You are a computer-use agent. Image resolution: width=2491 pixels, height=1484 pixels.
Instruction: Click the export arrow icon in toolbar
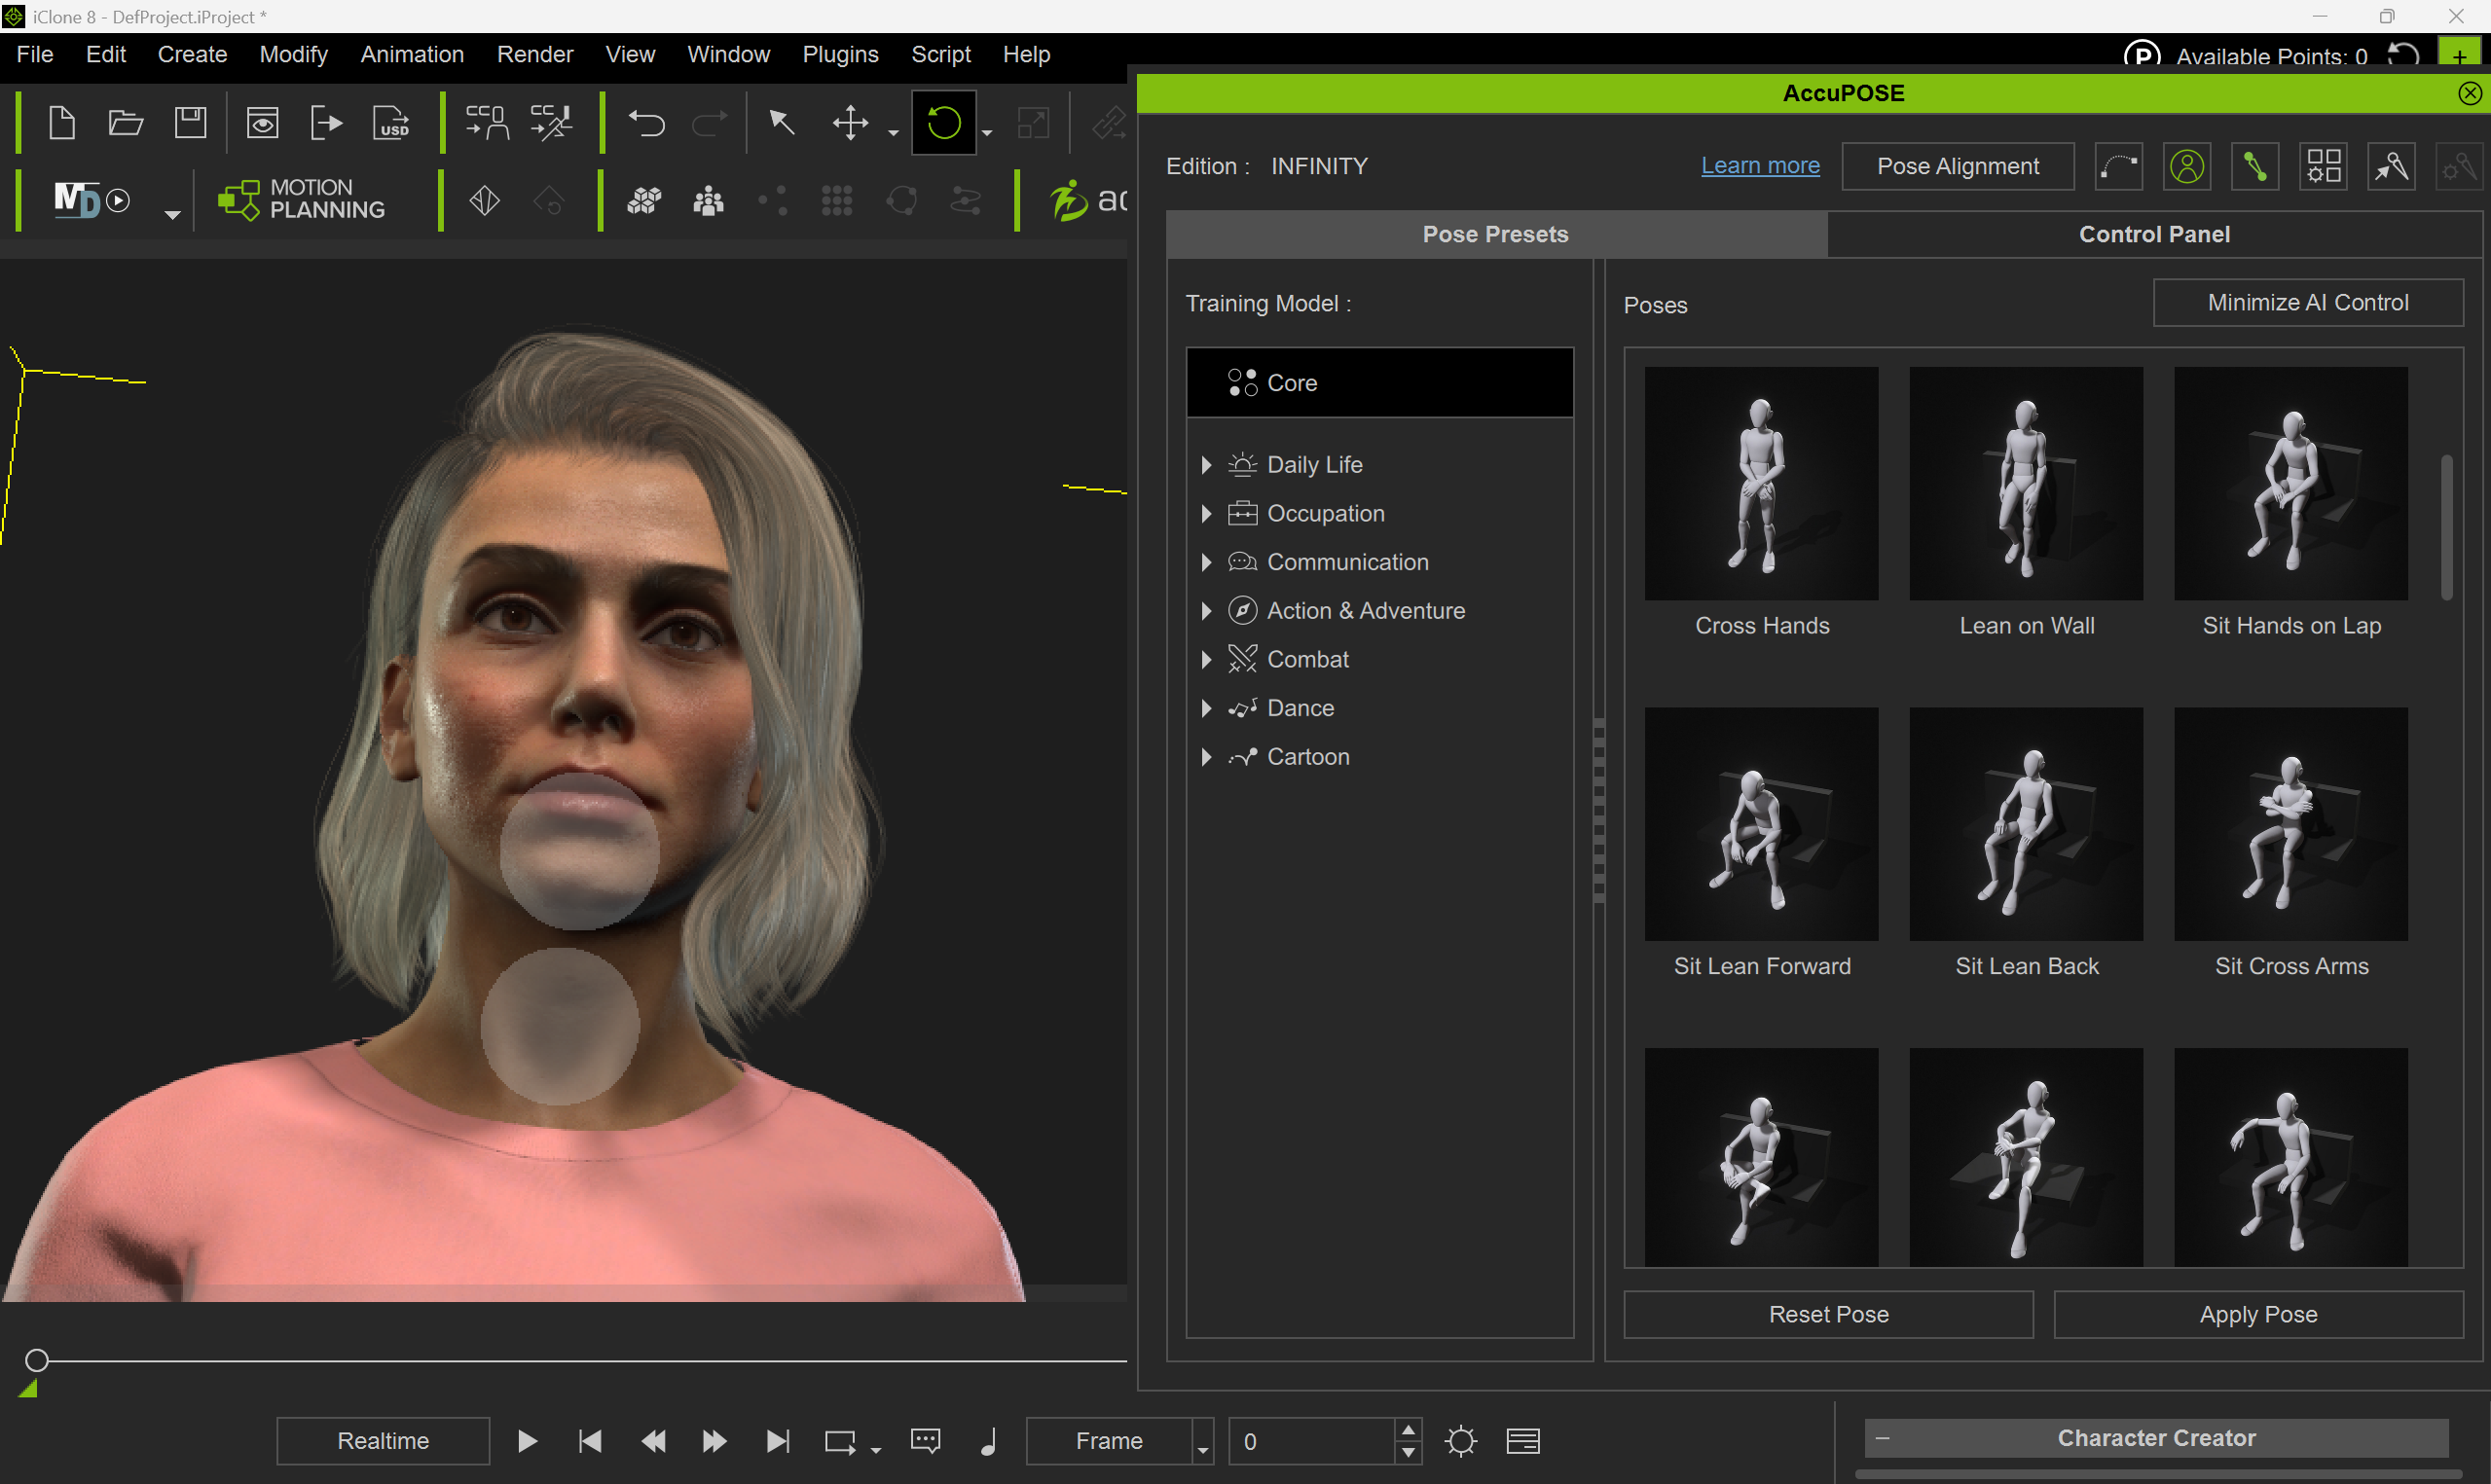pos(326,123)
